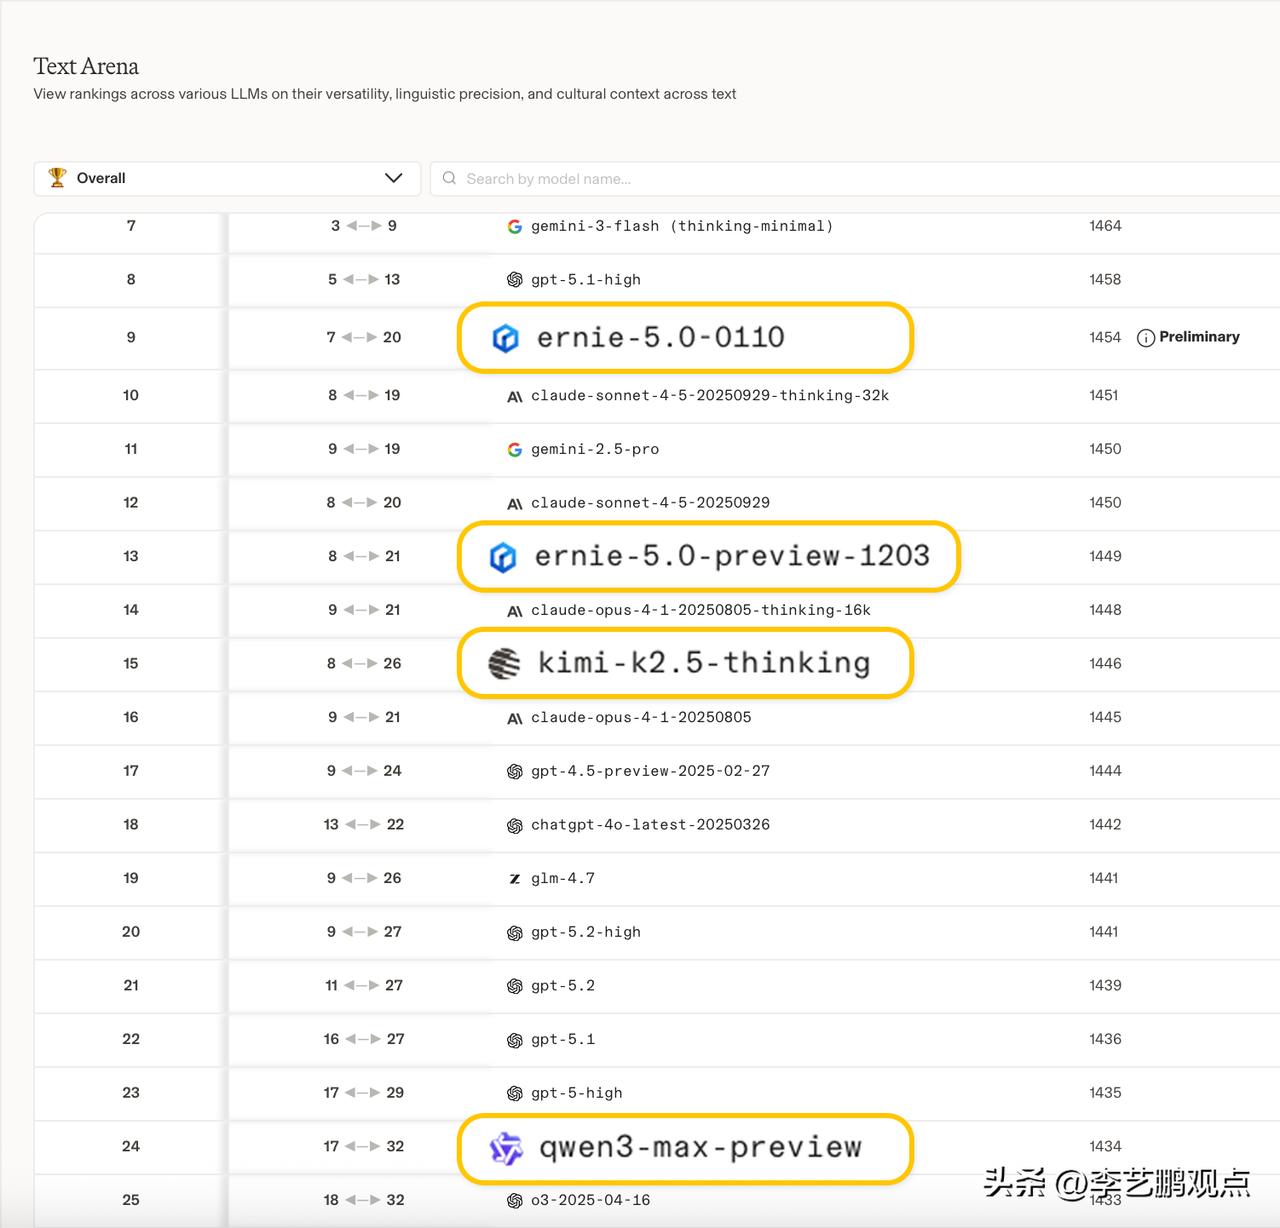This screenshot has height=1228, width=1280.
Task: Click the Qwen logo beside qwen3-max-preview
Action: [506, 1149]
